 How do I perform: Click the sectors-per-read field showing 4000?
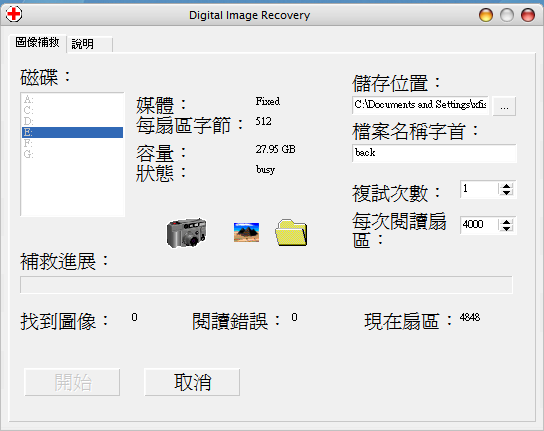click(x=479, y=225)
